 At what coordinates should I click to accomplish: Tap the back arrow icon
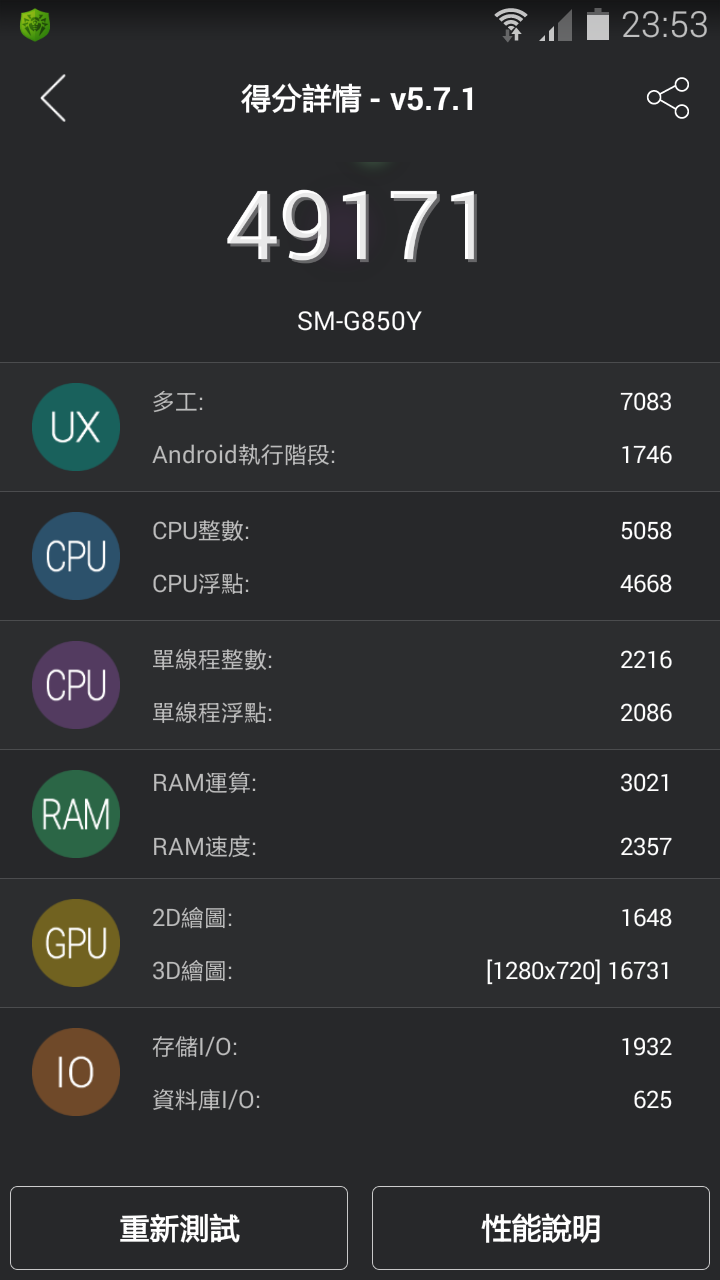pos(53,99)
